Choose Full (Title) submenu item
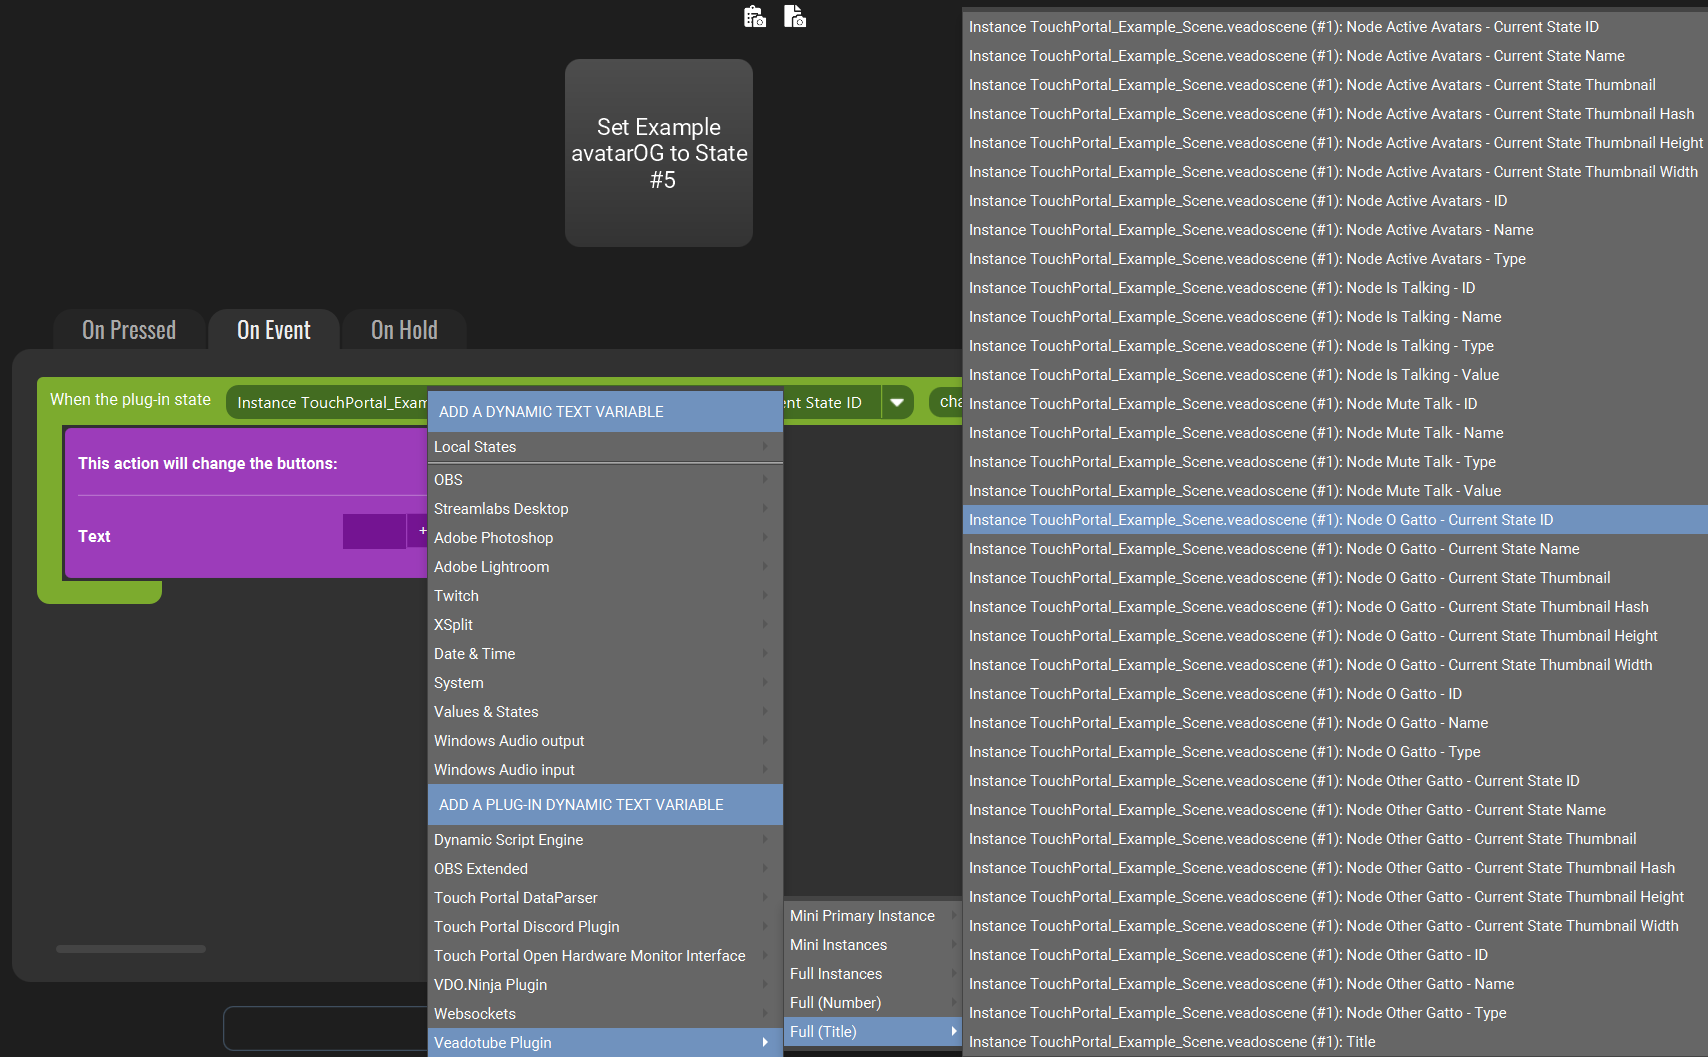 (x=873, y=1032)
